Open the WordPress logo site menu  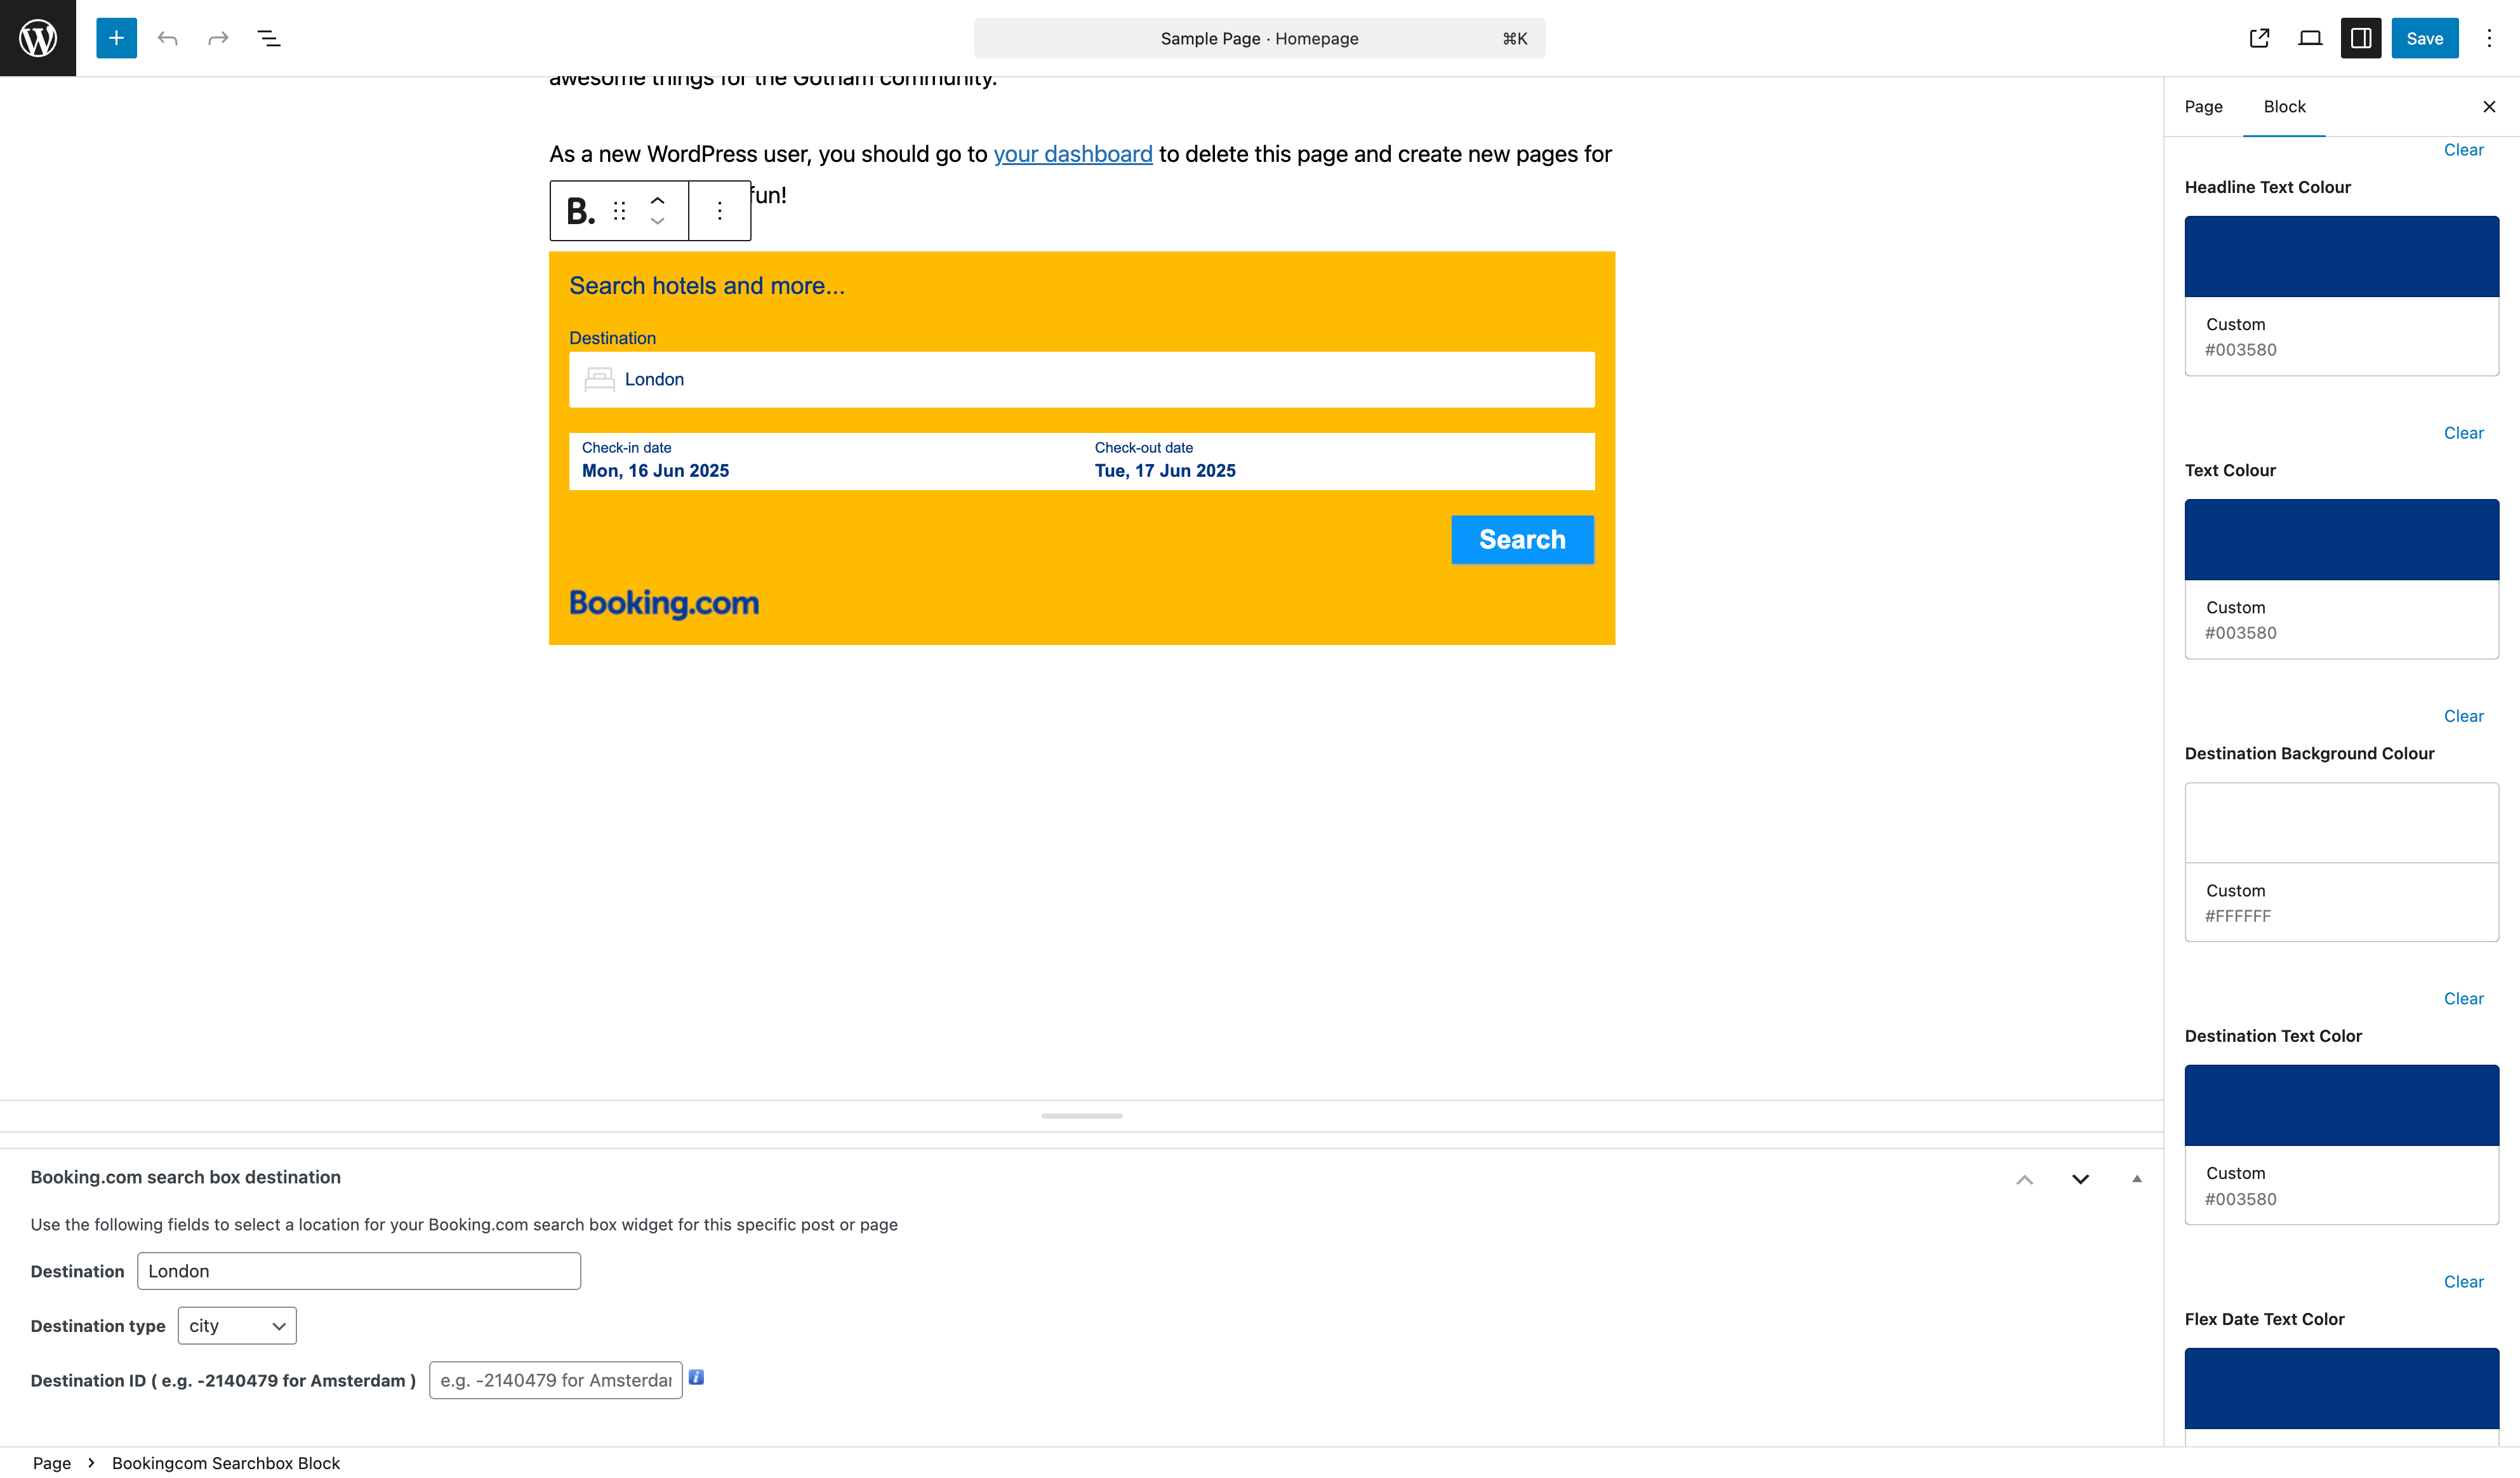pyautogui.click(x=38, y=38)
